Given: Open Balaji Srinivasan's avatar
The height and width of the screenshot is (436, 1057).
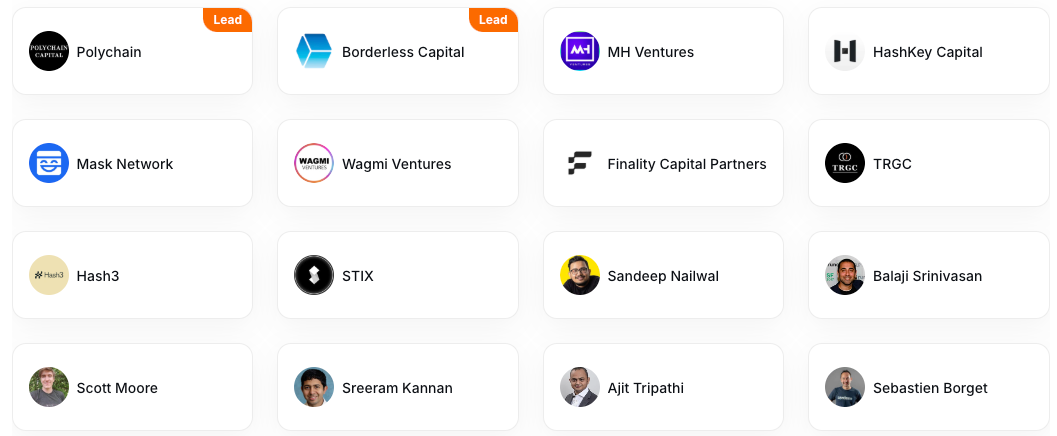Looking at the screenshot, I should point(845,275).
